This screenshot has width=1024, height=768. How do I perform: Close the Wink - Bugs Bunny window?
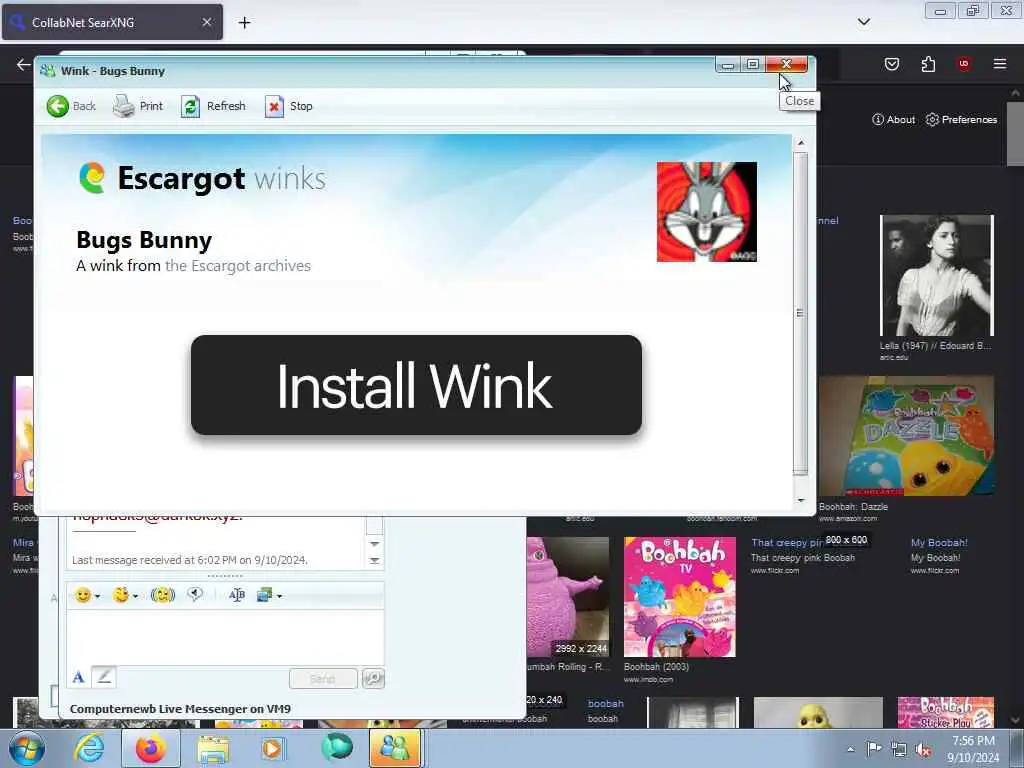tap(786, 64)
